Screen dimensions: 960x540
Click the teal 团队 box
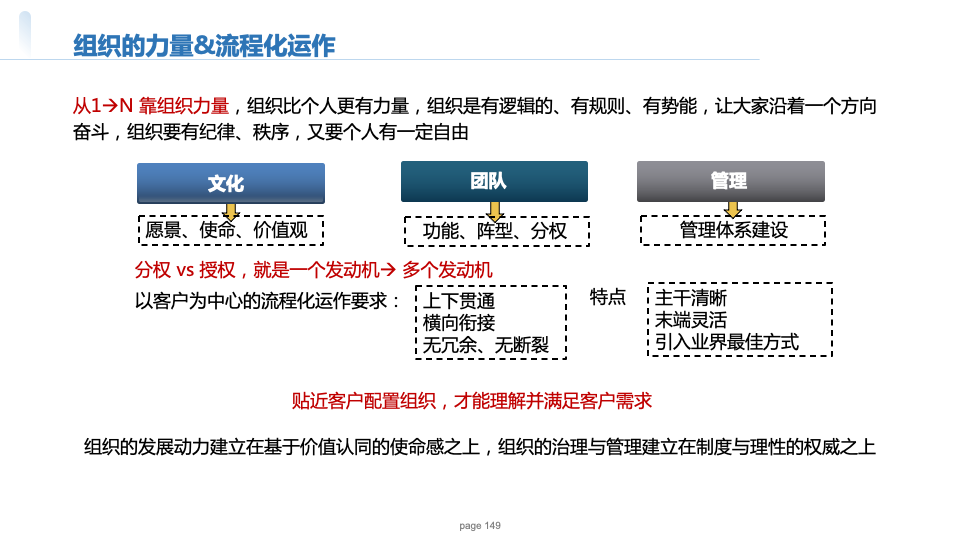coord(494,181)
